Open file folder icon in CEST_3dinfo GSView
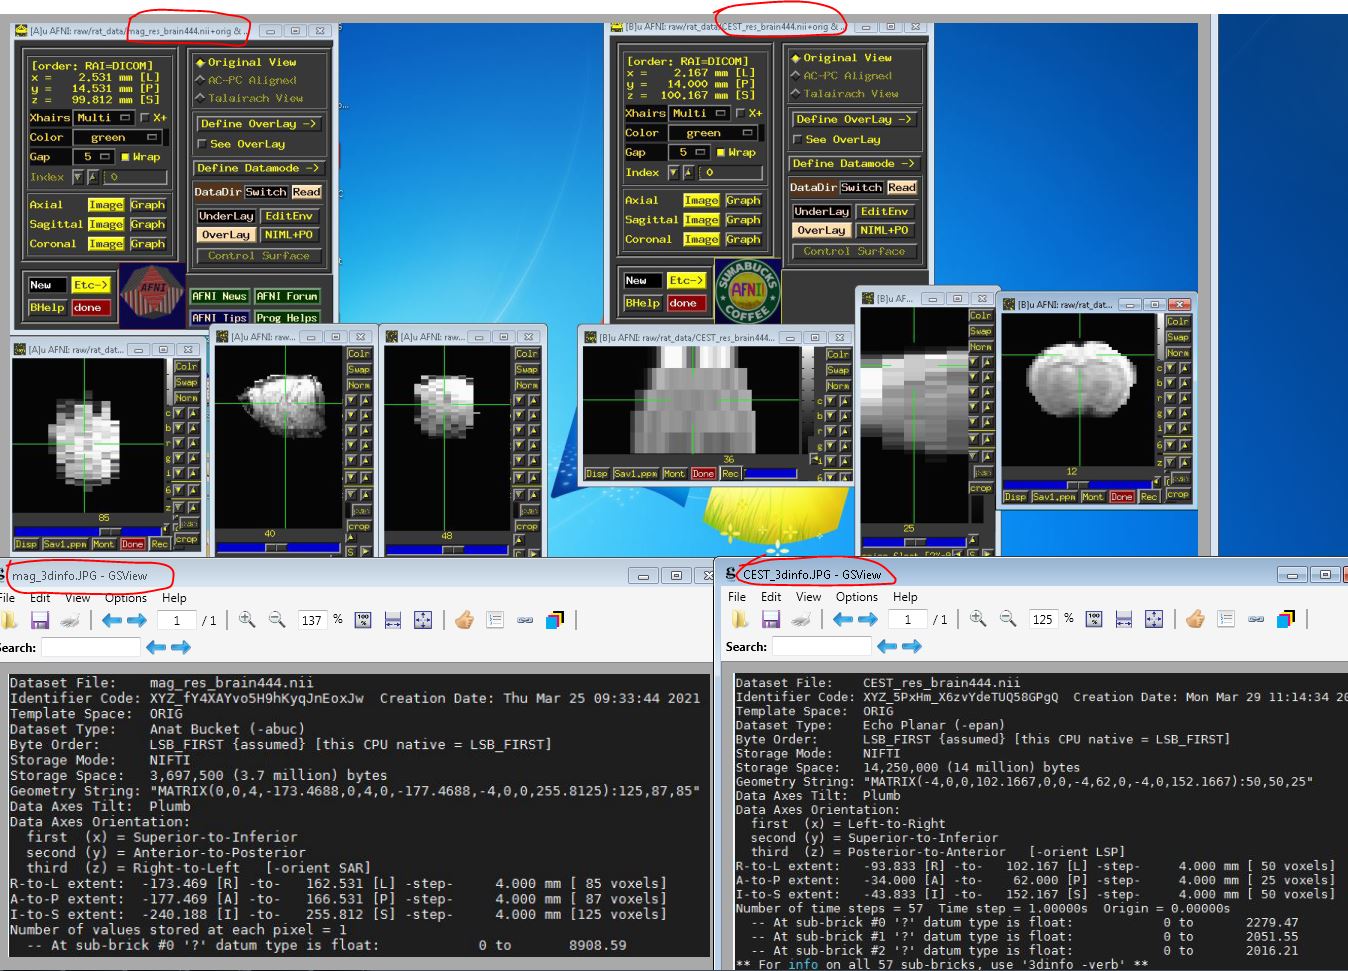This screenshot has width=1348, height=971. pyautogui.click(x=740, y=619)
